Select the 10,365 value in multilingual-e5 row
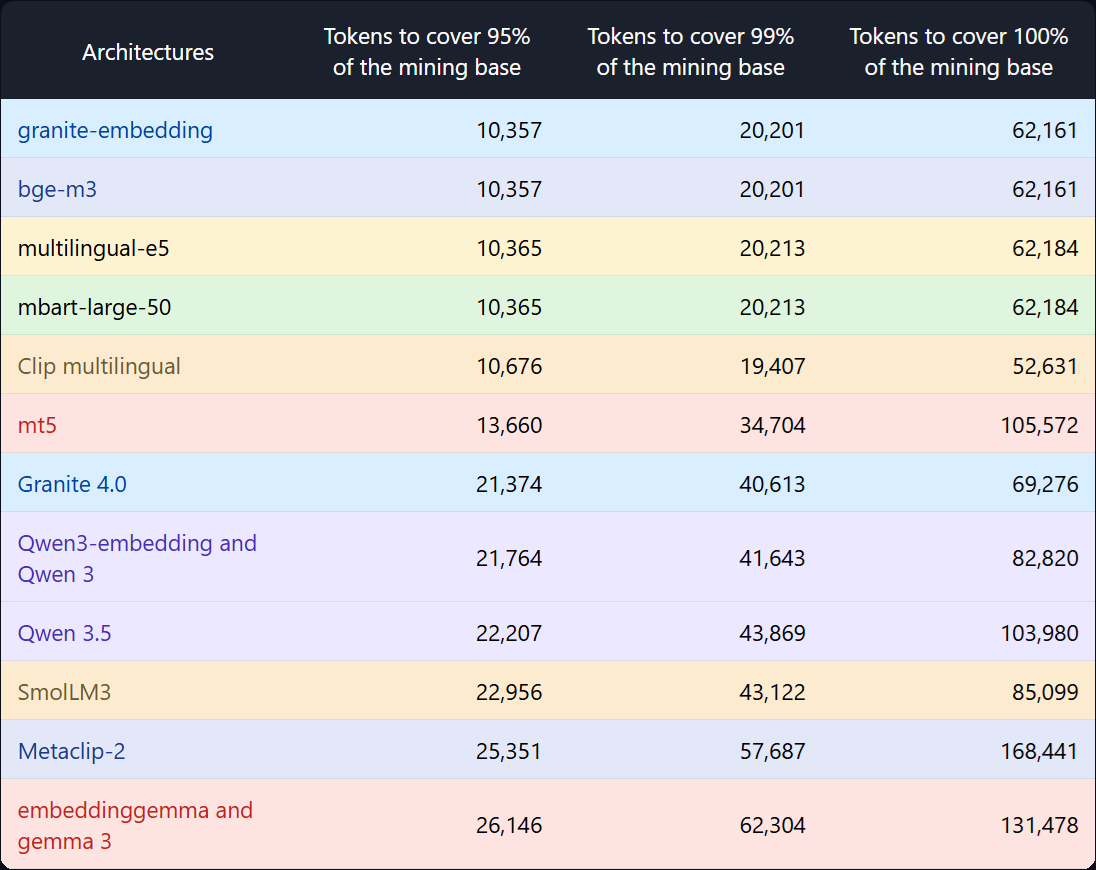This screenshot has height=870, width=1096. click(x=509, y=249)
